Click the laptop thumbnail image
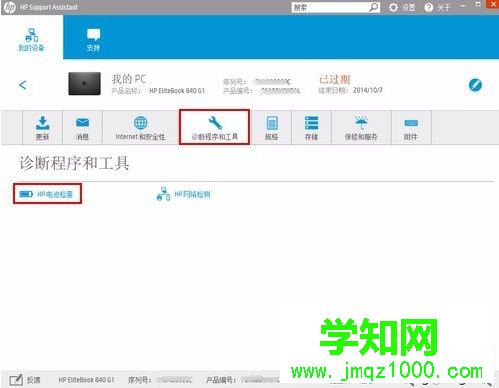 click(x=85, y=84)
